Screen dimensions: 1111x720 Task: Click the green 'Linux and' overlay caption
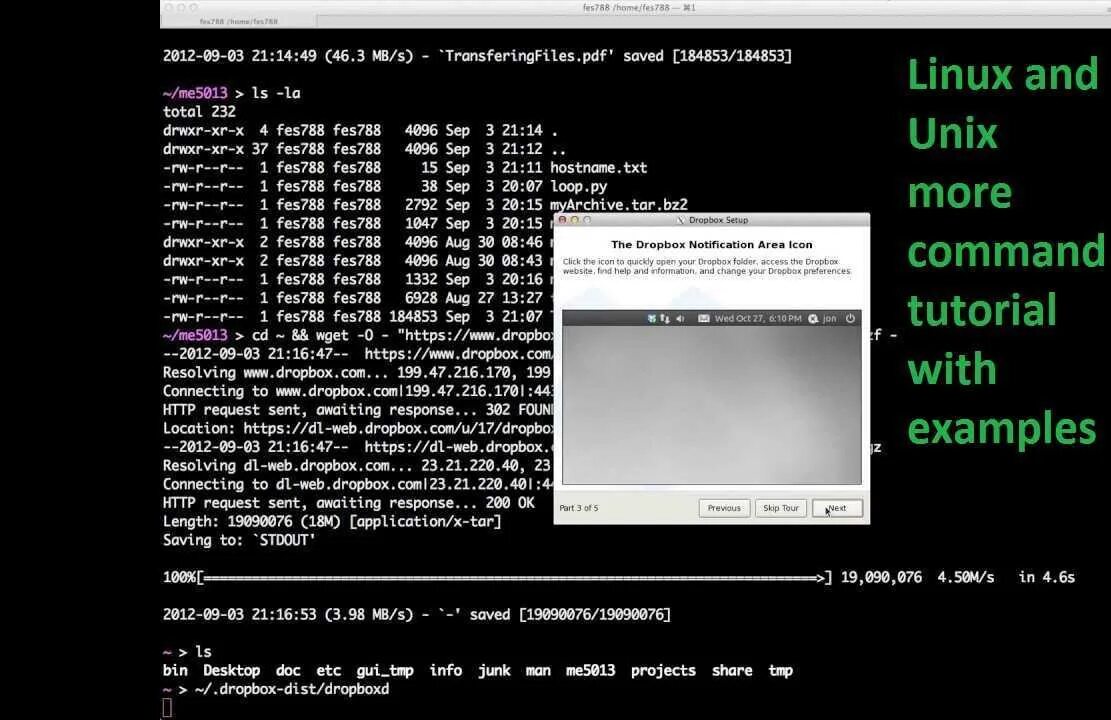(1003, 74)
